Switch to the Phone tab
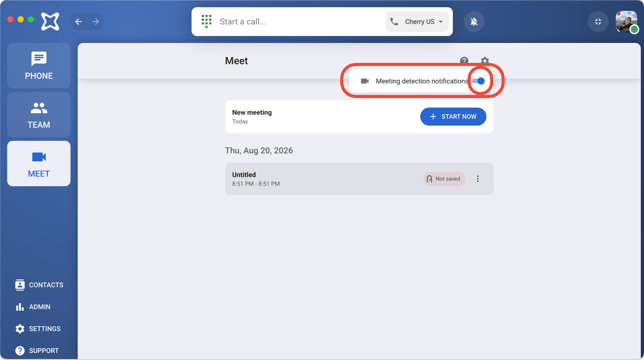 pos(39,66)
